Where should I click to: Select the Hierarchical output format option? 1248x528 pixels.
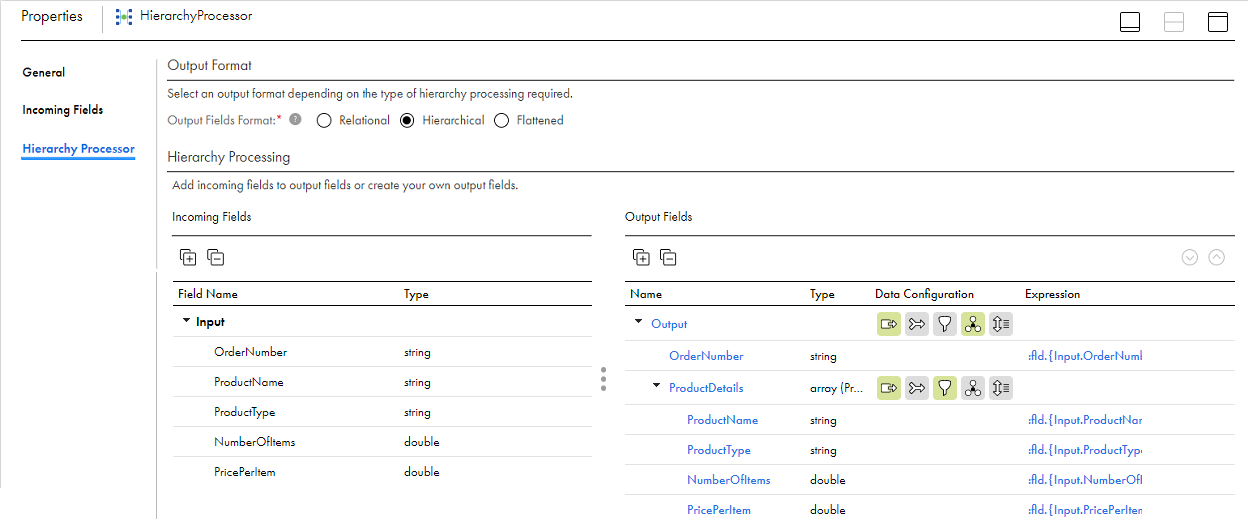tap(407, 120)
